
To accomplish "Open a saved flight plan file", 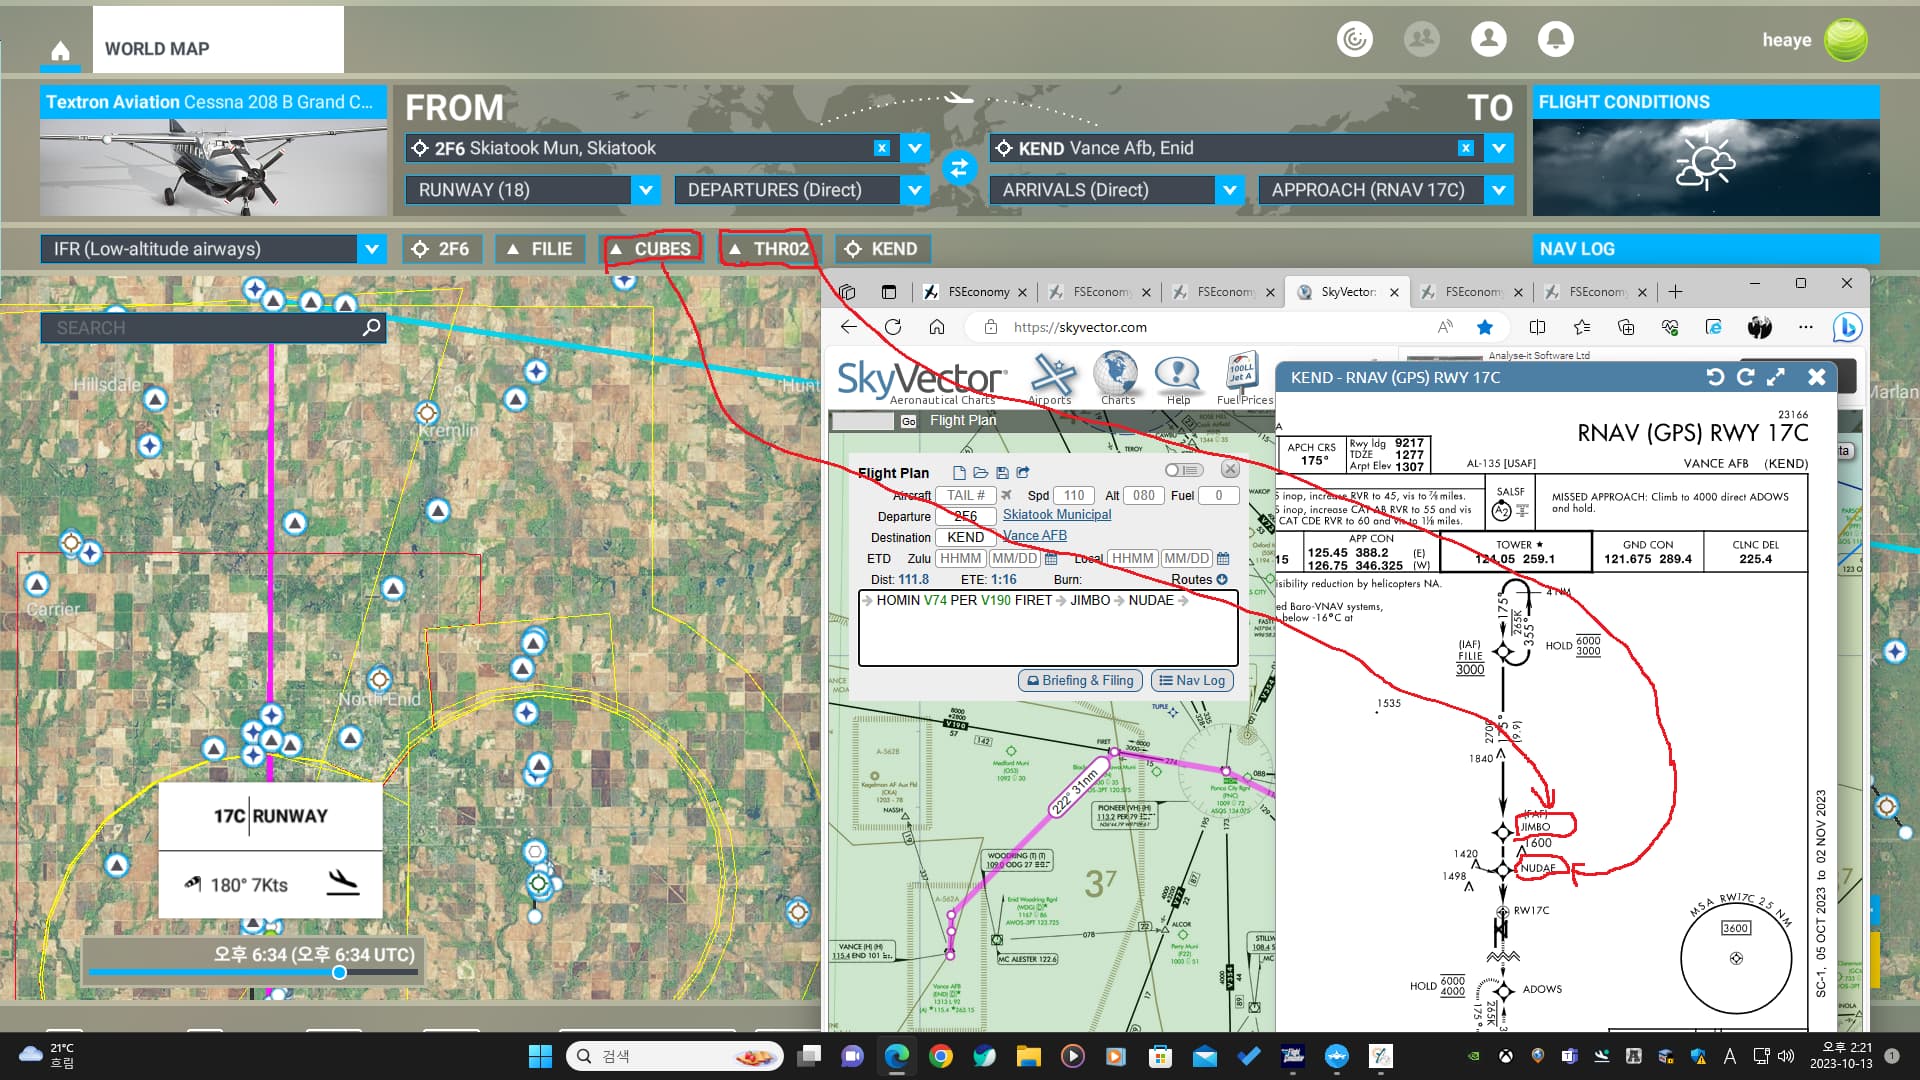I will 980,473.
